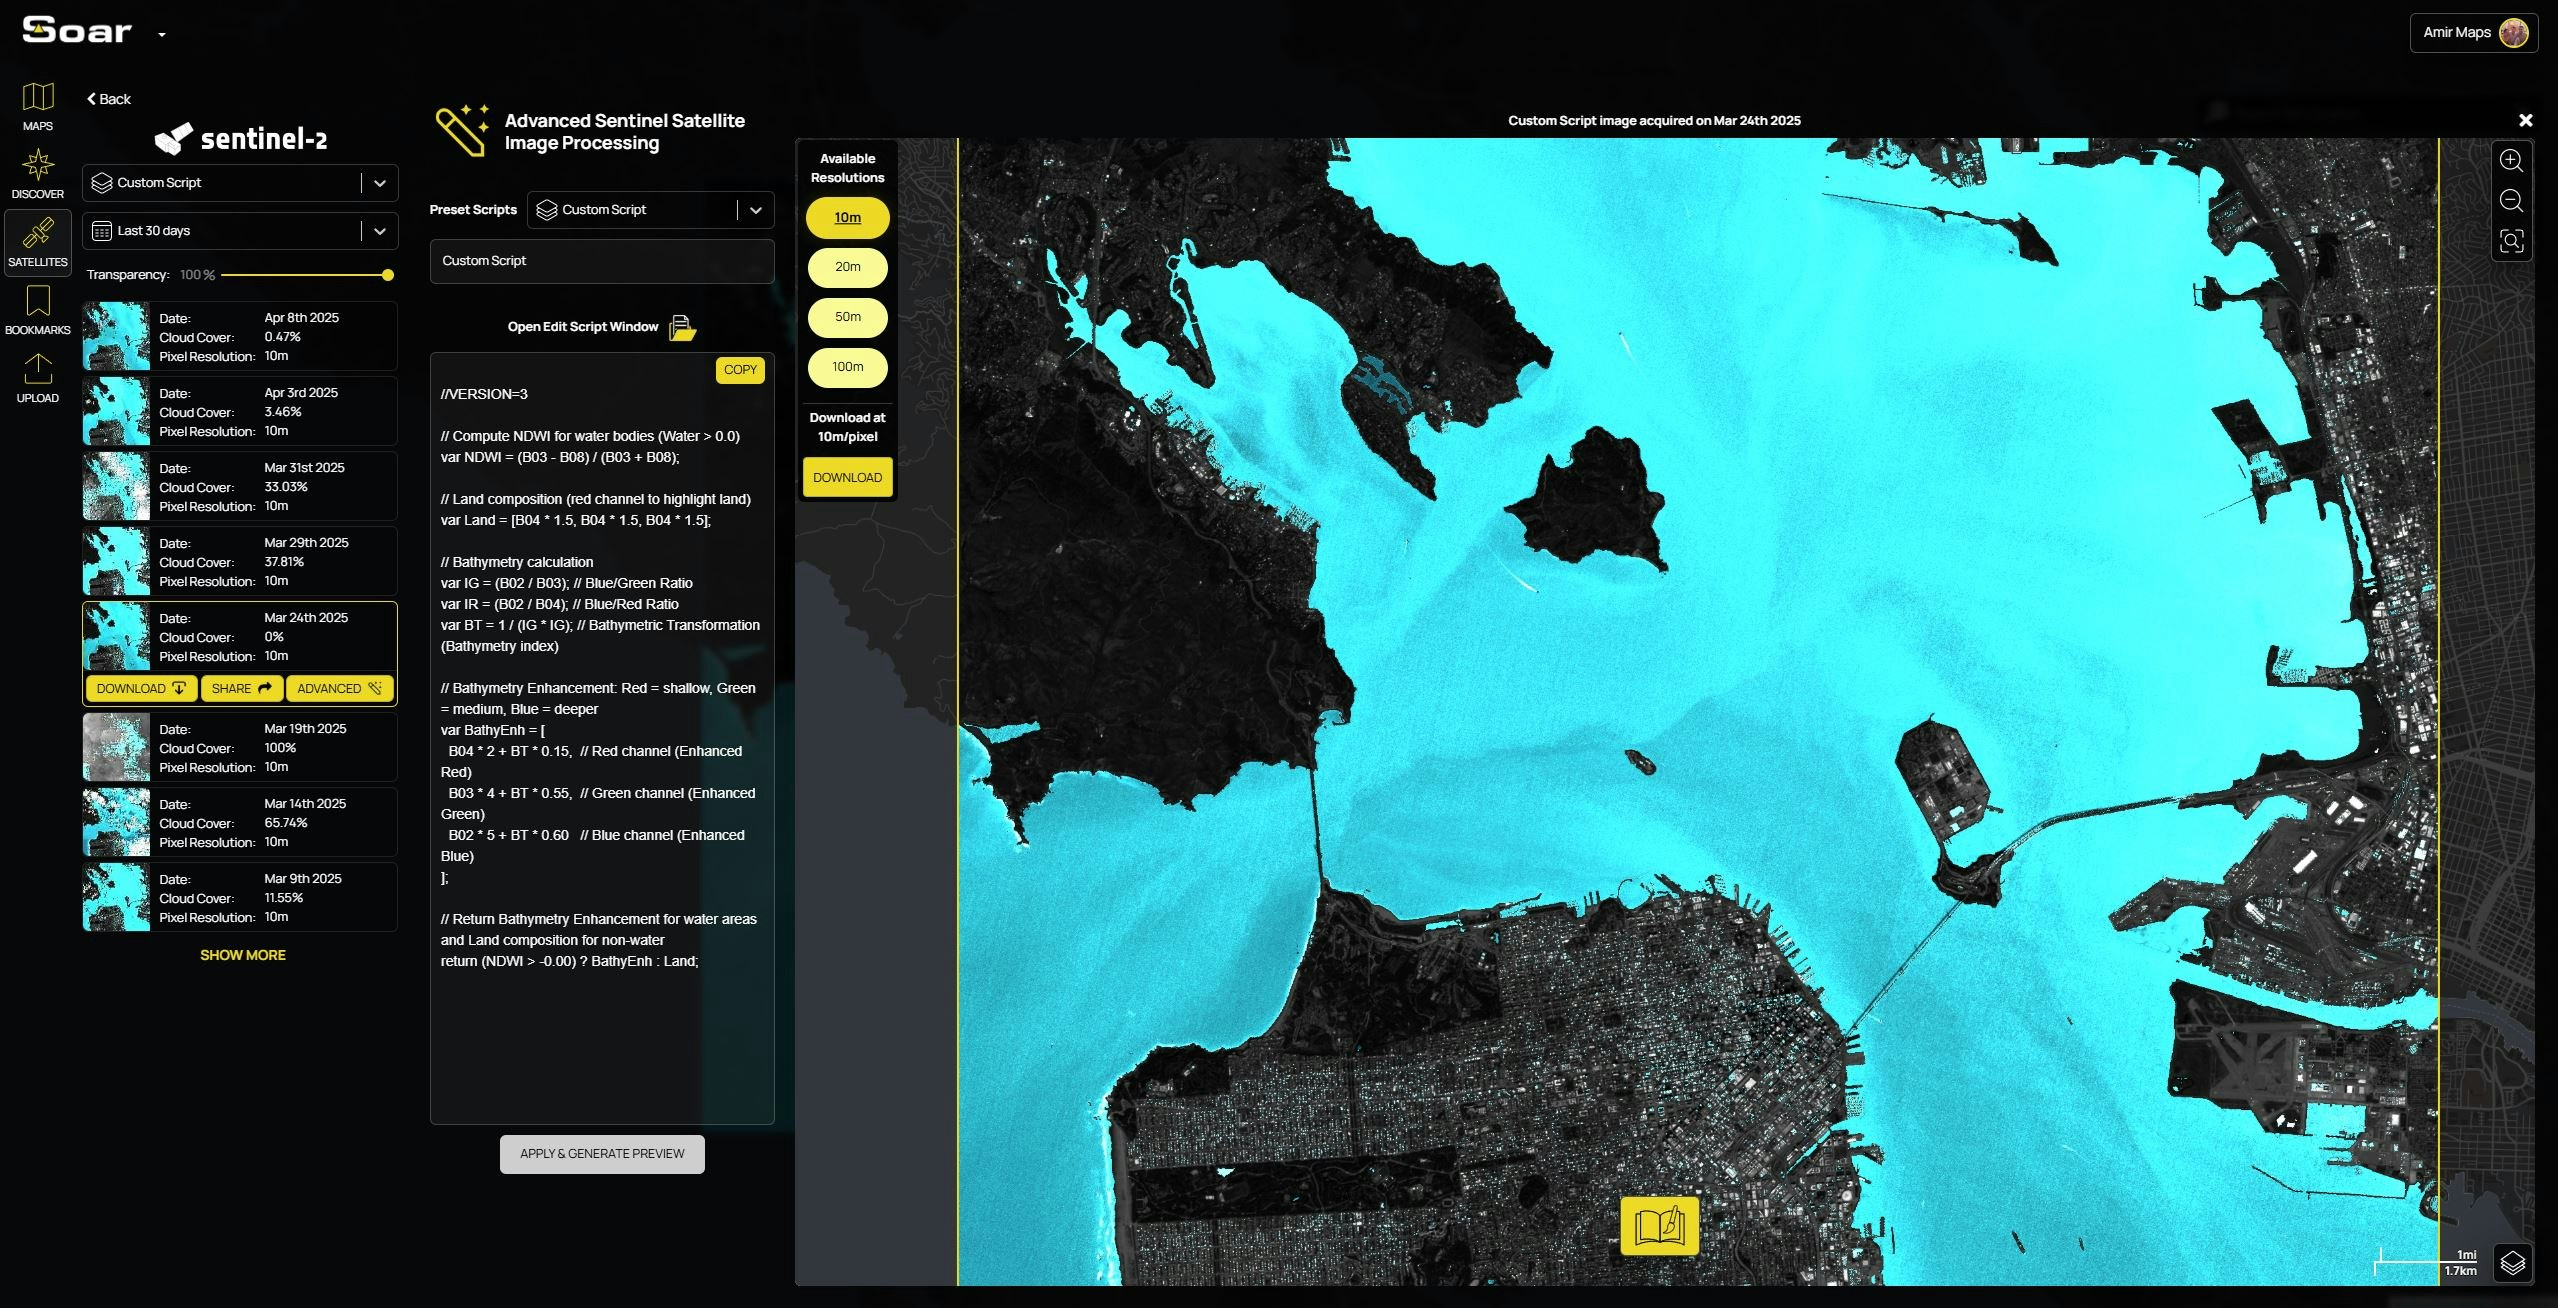Open the Maps sidebar section
This screenshot has height=1308, width=2558.
click(x=38, y=105)
